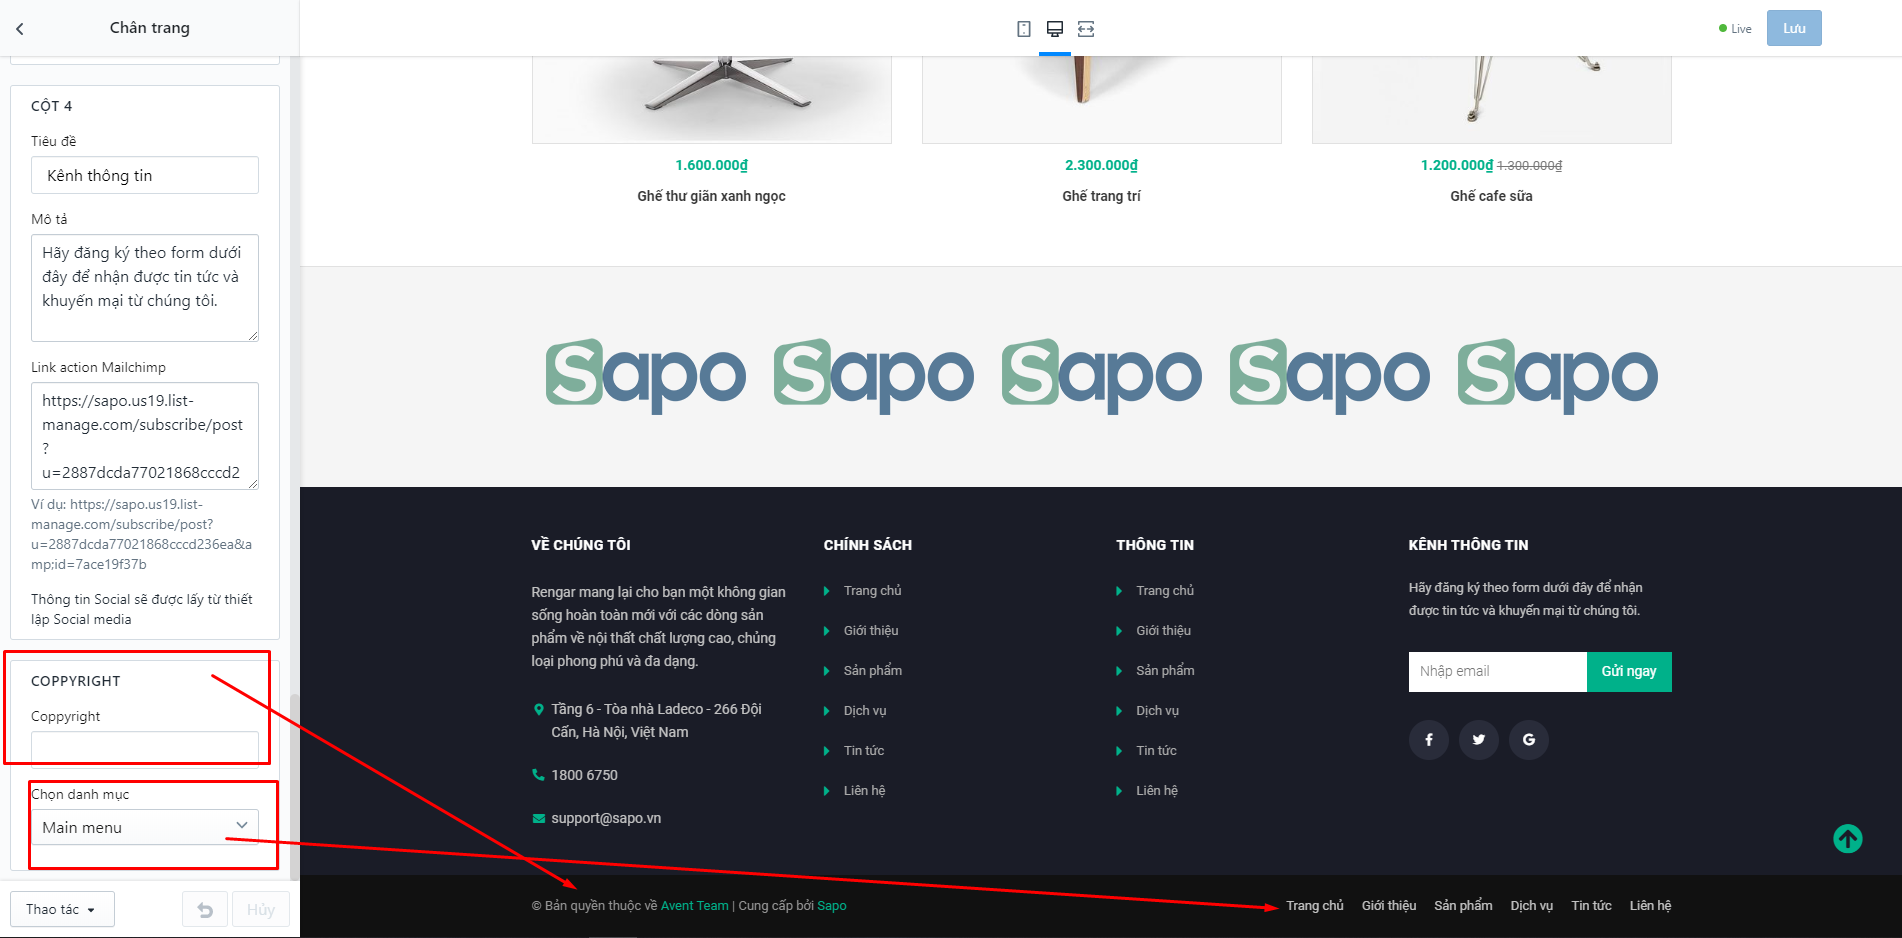Click the Hủy cancel button

(261, 910)
